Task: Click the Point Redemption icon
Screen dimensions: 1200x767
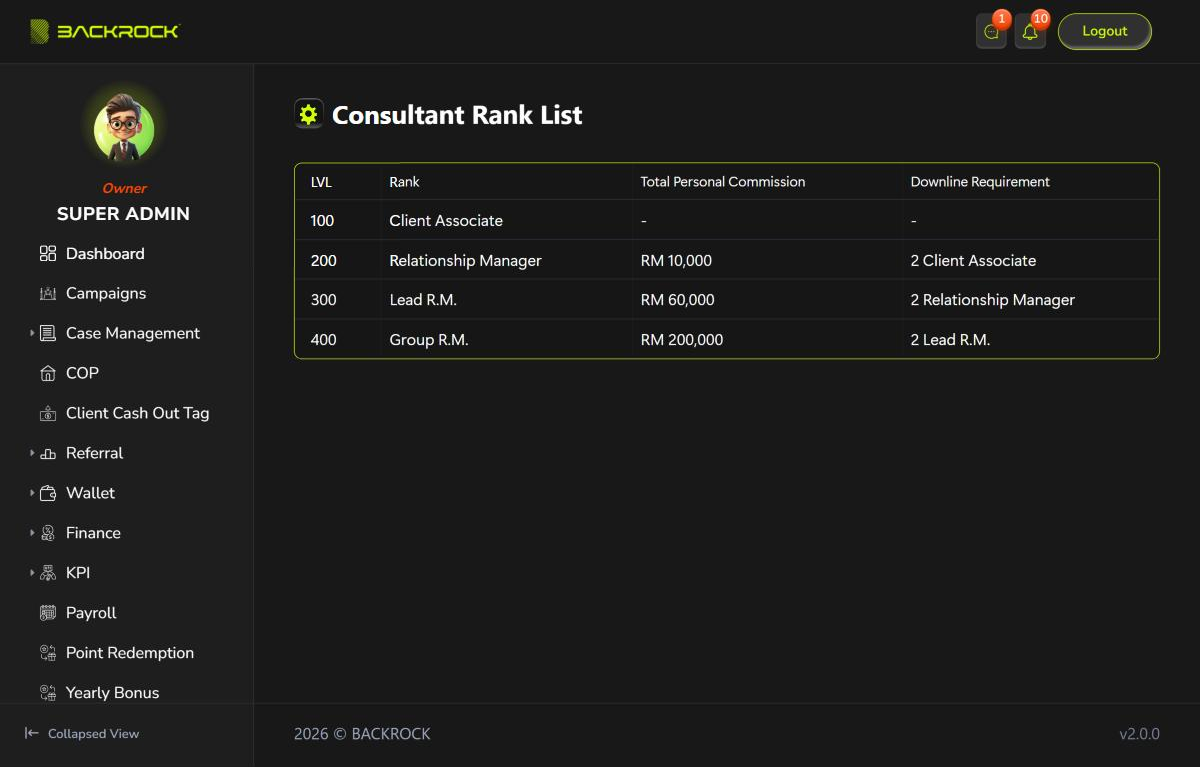Action: [x=48, y=653]
